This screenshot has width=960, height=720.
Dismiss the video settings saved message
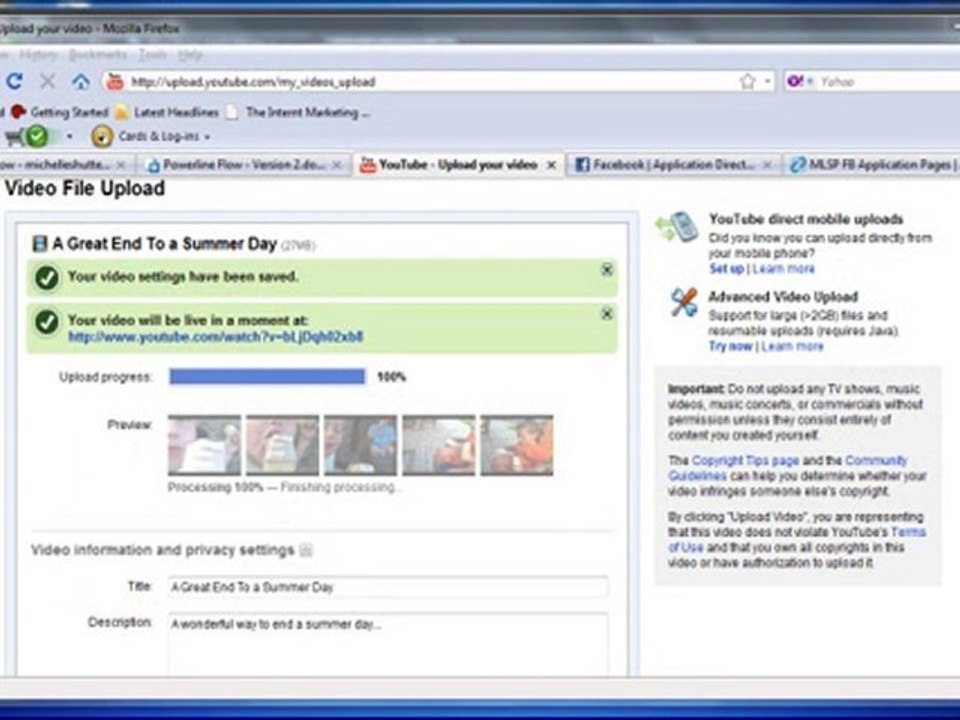[606, 269]
